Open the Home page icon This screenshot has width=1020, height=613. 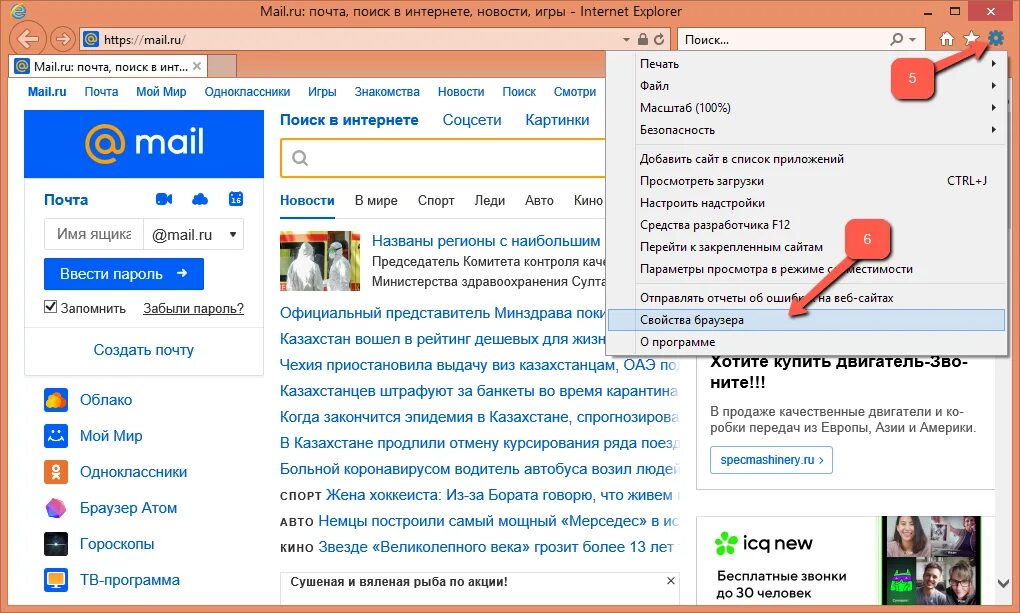point(947,39)
